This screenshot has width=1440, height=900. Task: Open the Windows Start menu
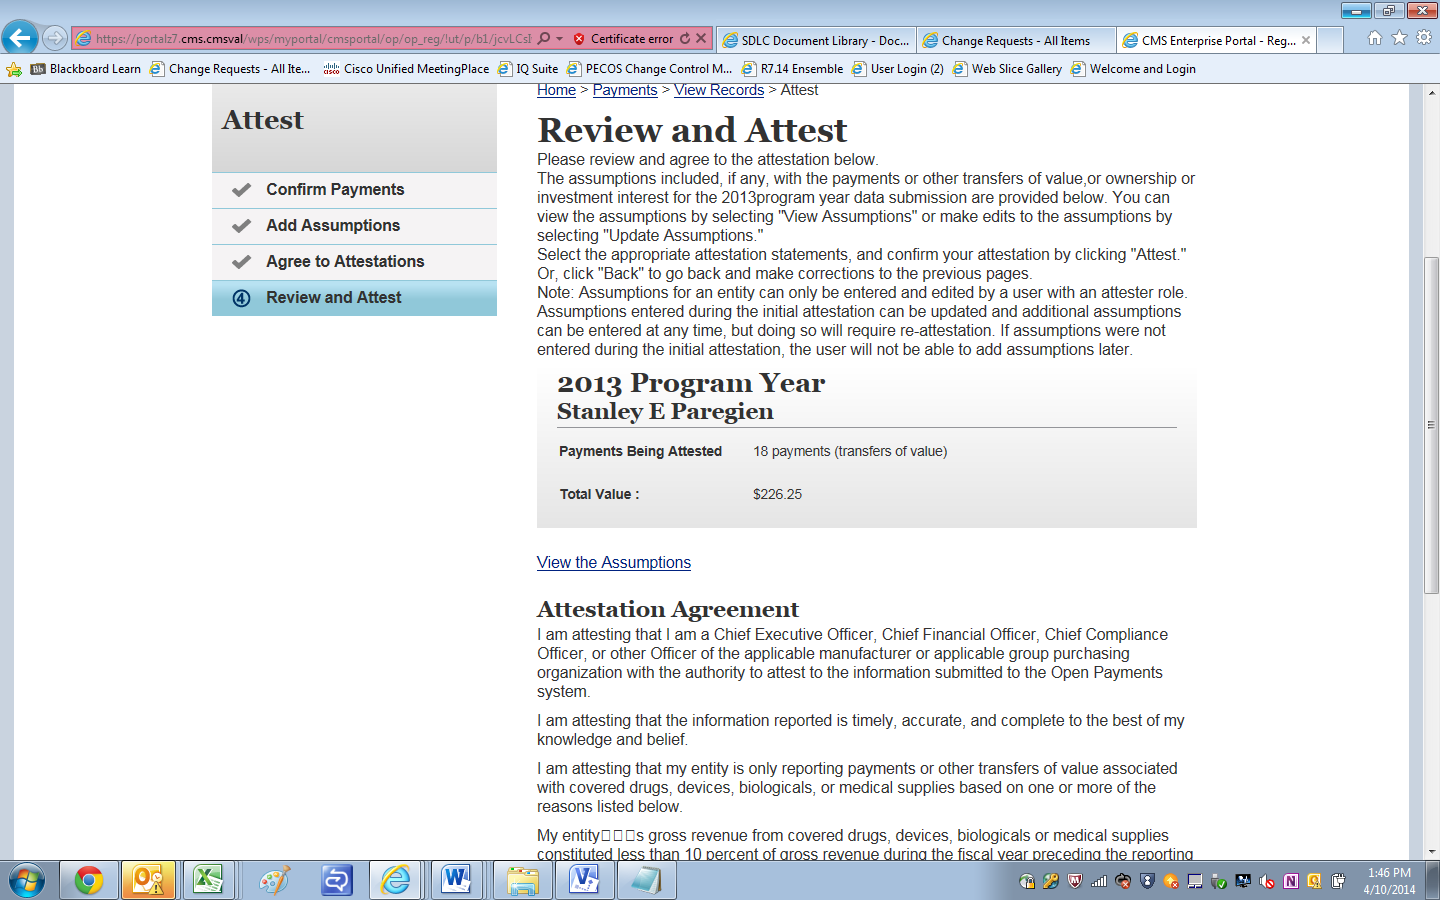[26, 880]
